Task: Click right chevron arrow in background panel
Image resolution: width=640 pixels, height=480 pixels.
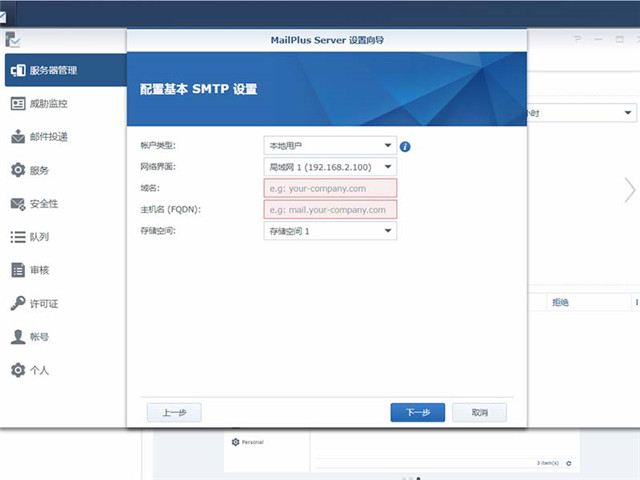Action: pos(630,190)
